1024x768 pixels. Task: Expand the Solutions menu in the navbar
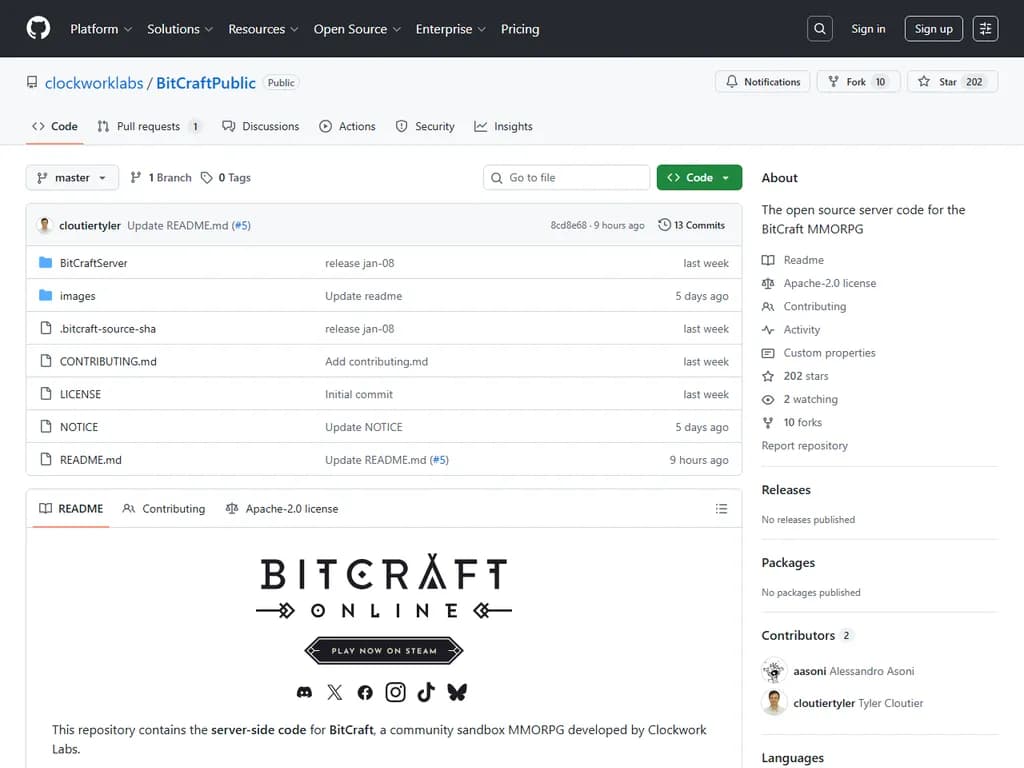coord(179,29)
